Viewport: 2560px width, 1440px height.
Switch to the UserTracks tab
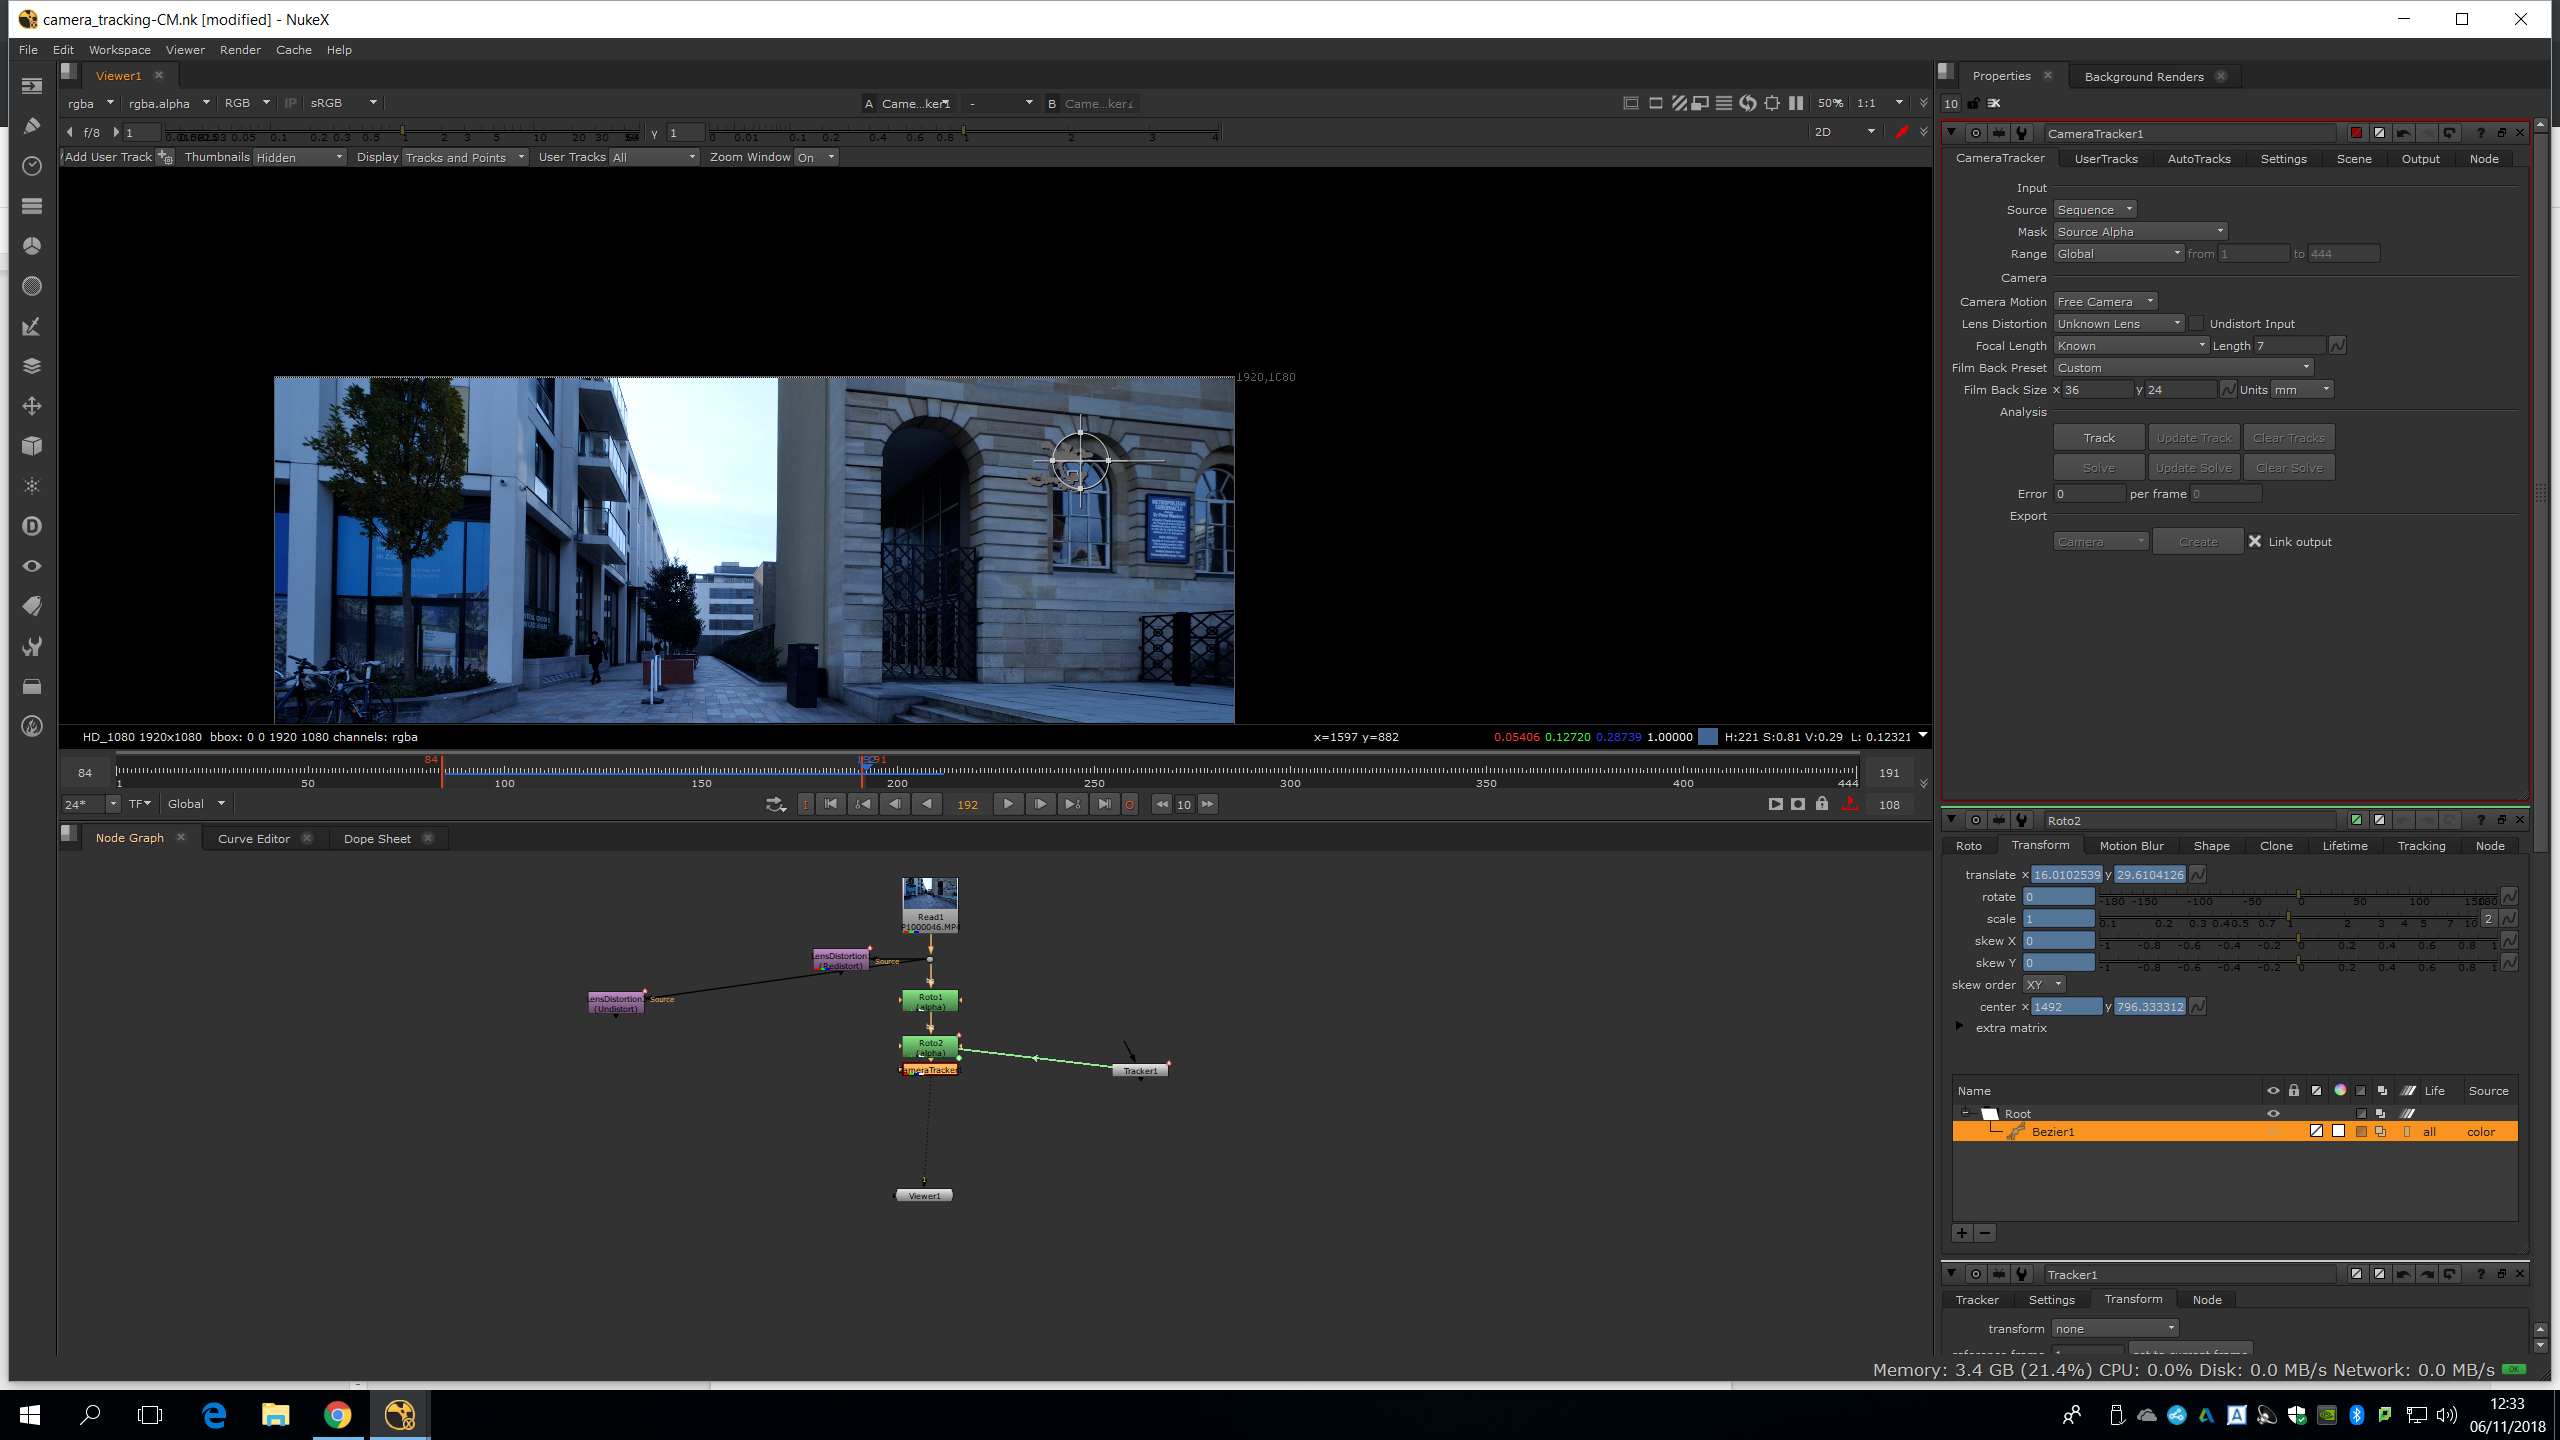tap(2105, 159)
